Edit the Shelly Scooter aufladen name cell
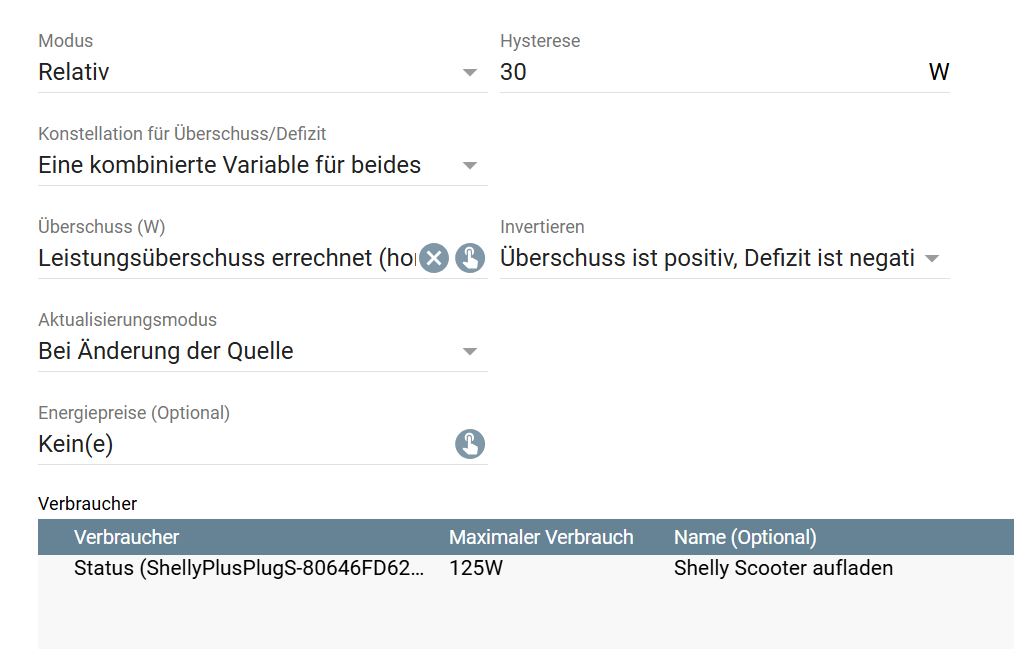The image size is (1014, 649). (x=783, y=568)
